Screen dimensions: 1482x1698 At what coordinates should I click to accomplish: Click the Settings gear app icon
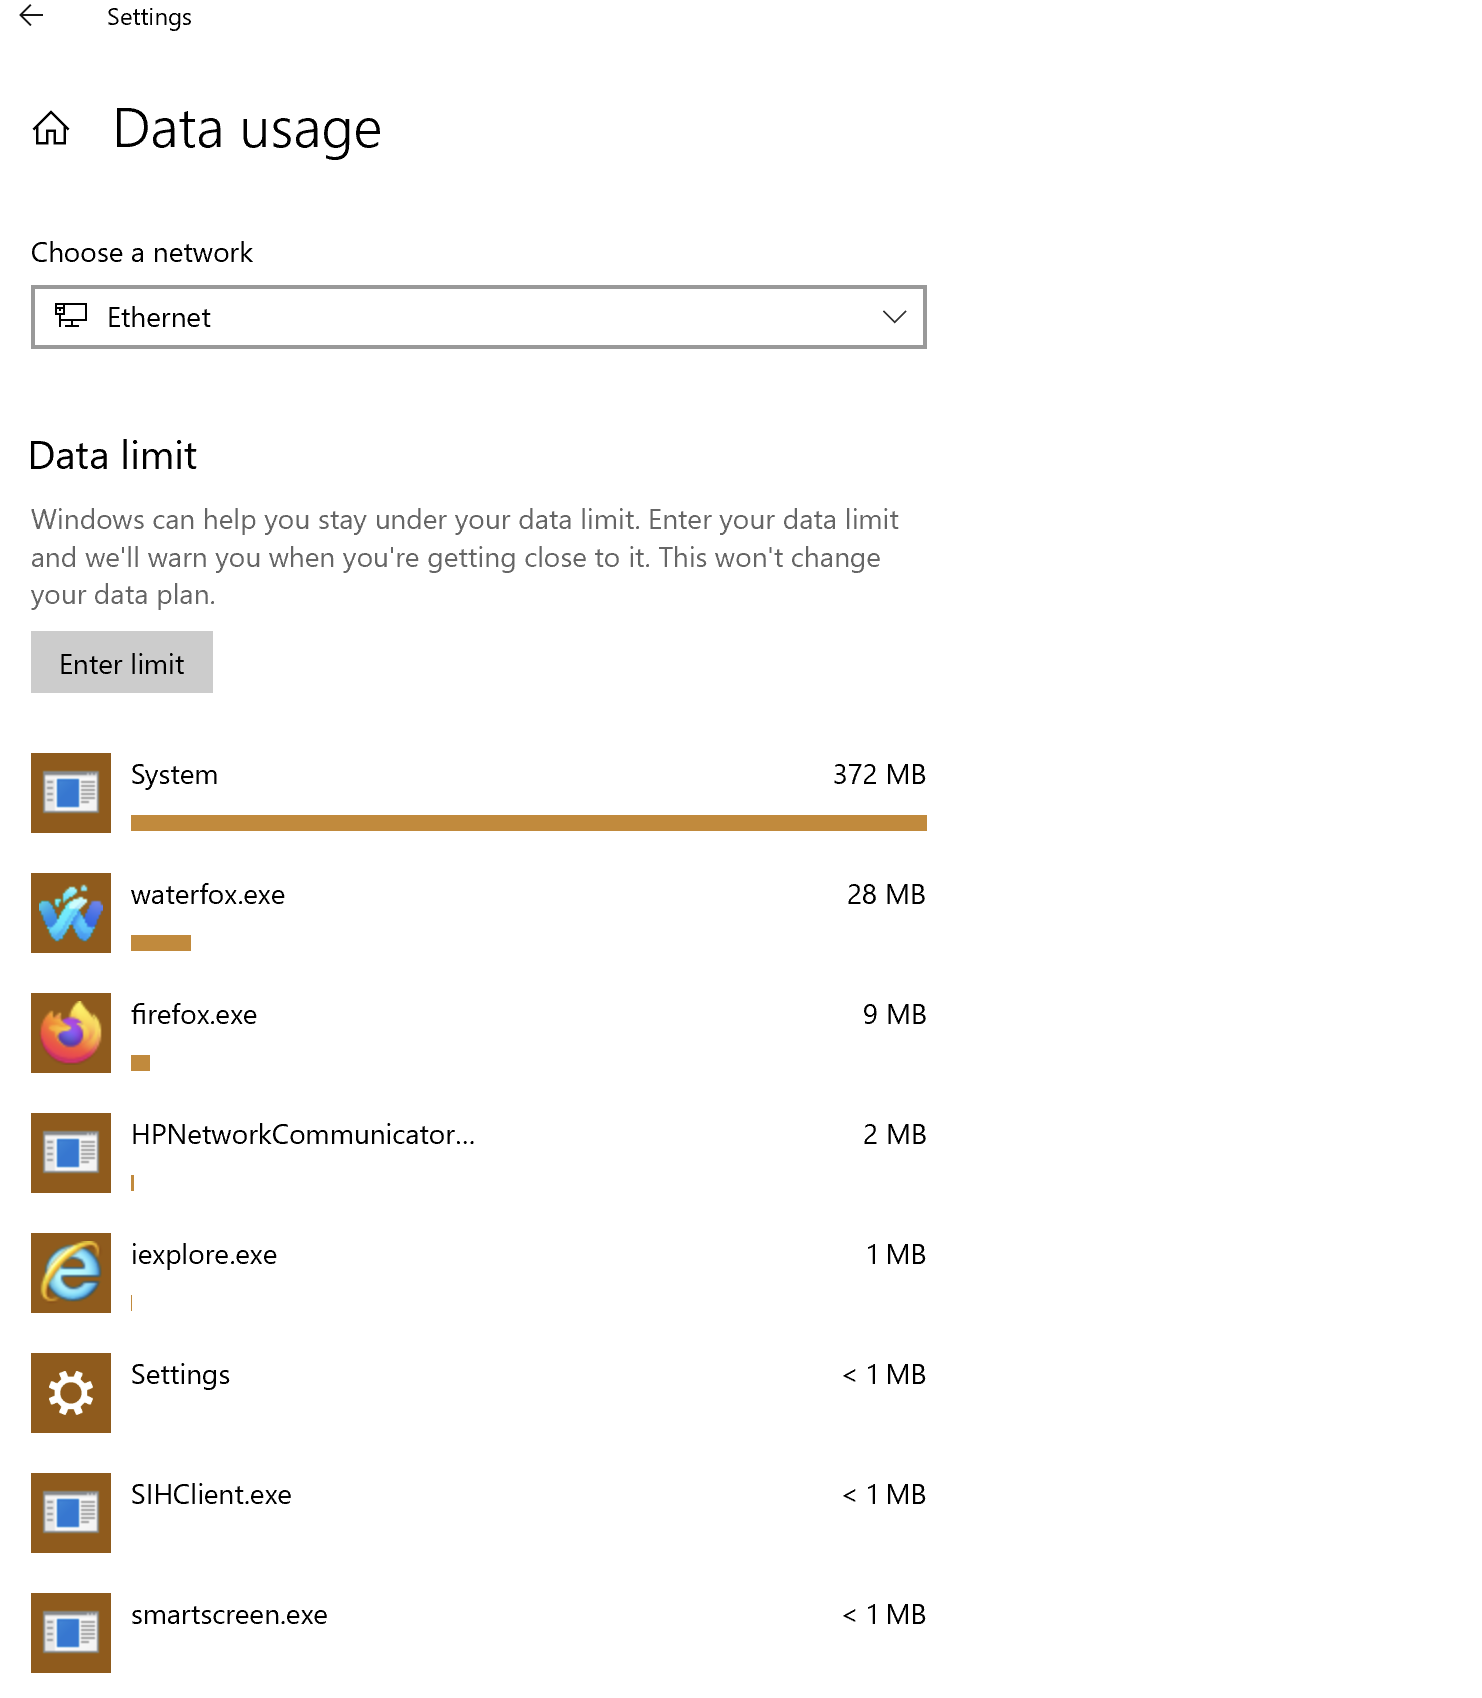[71, 1393]
